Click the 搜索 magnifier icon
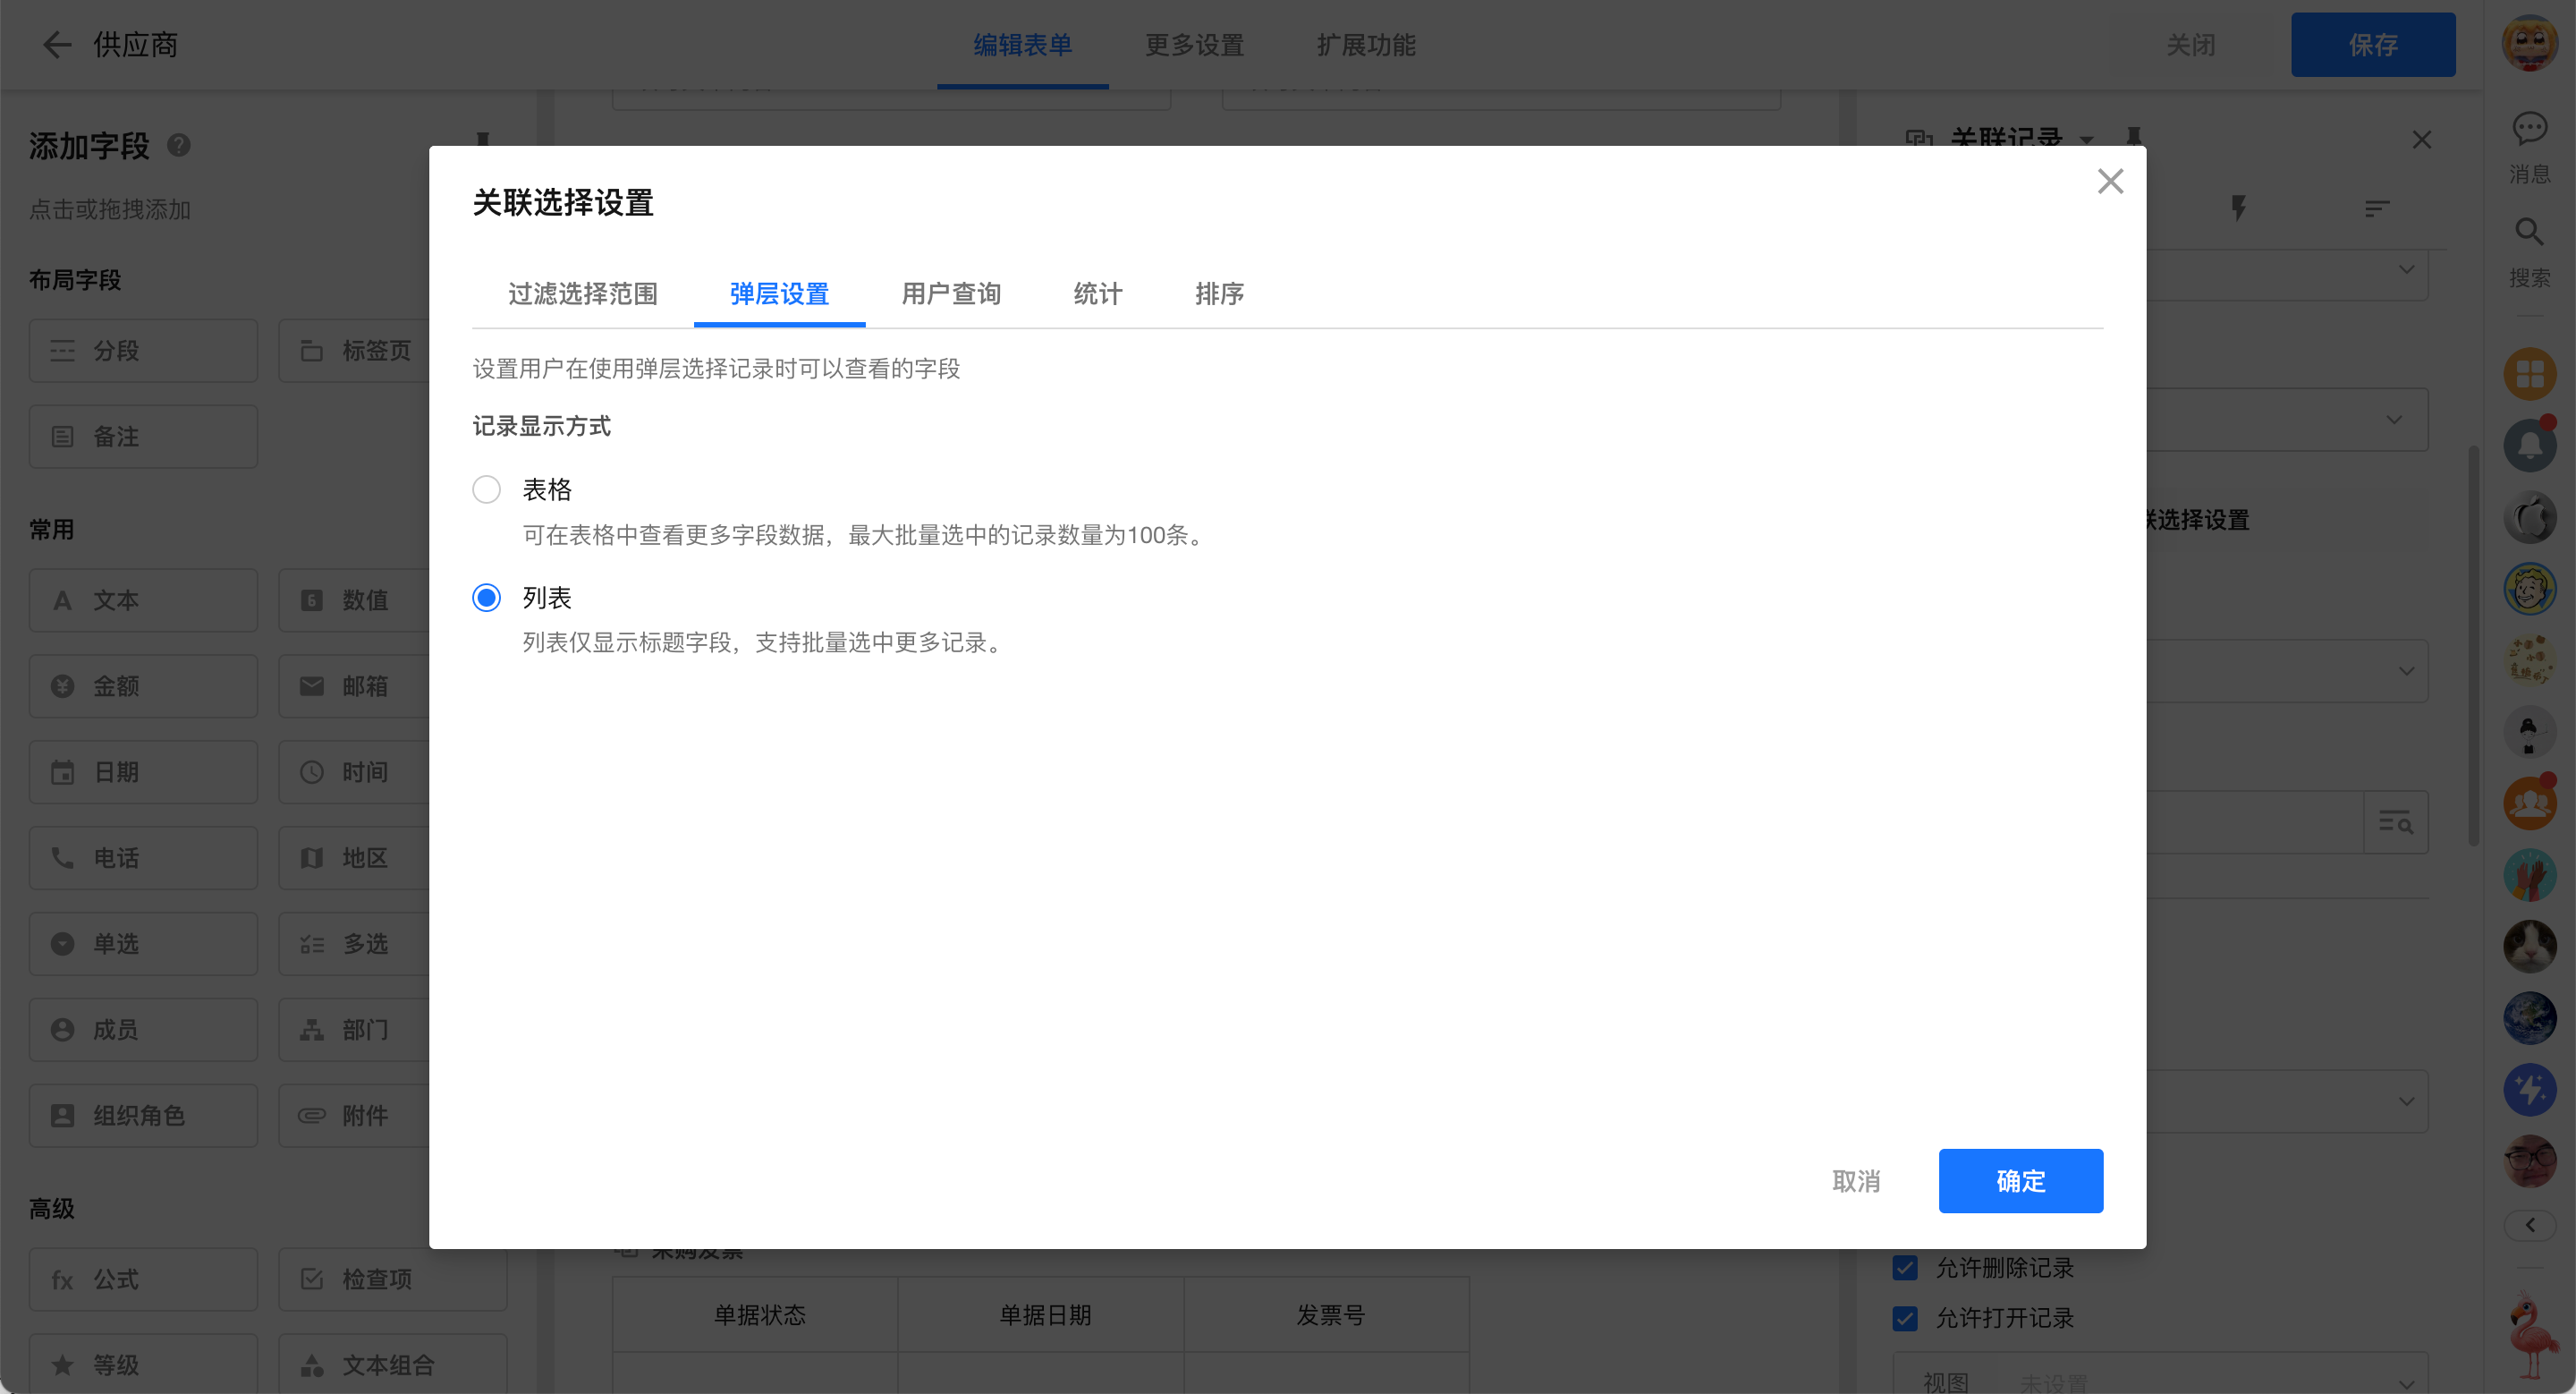 (x=2529, y=233)
